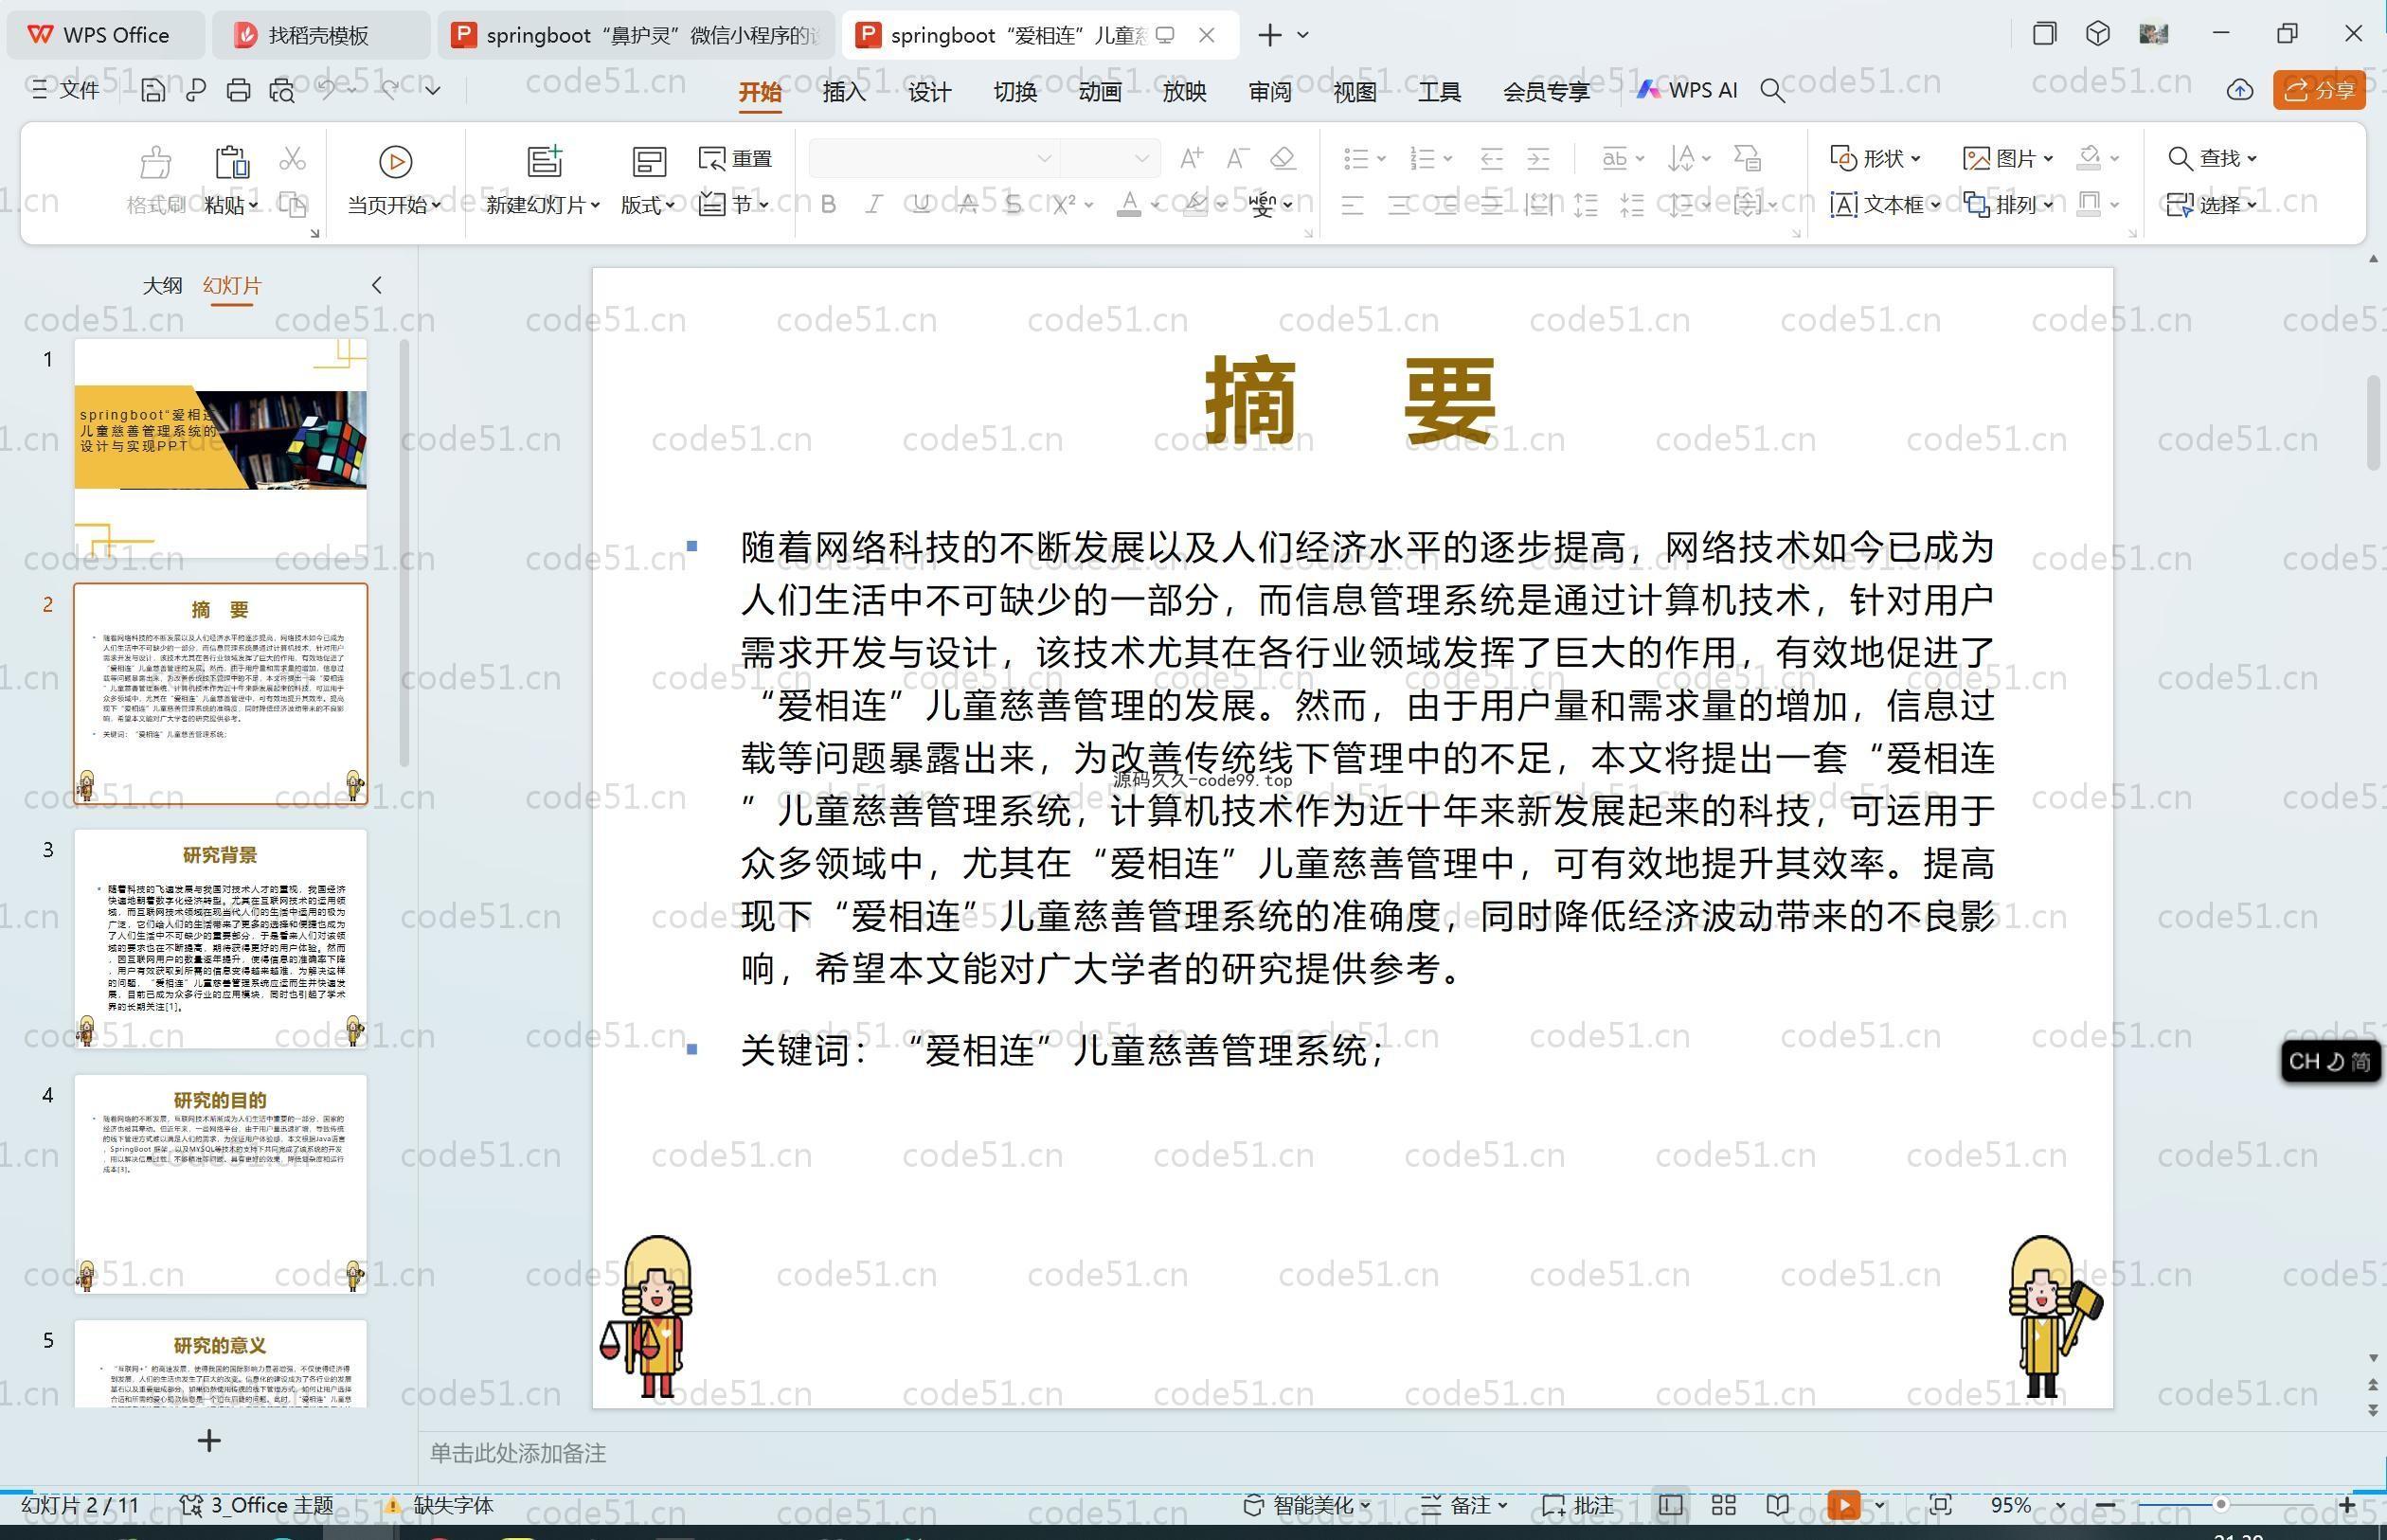Collapse the slide panel with chevron
This screenshot has height=1540, width=2387.
376,285
